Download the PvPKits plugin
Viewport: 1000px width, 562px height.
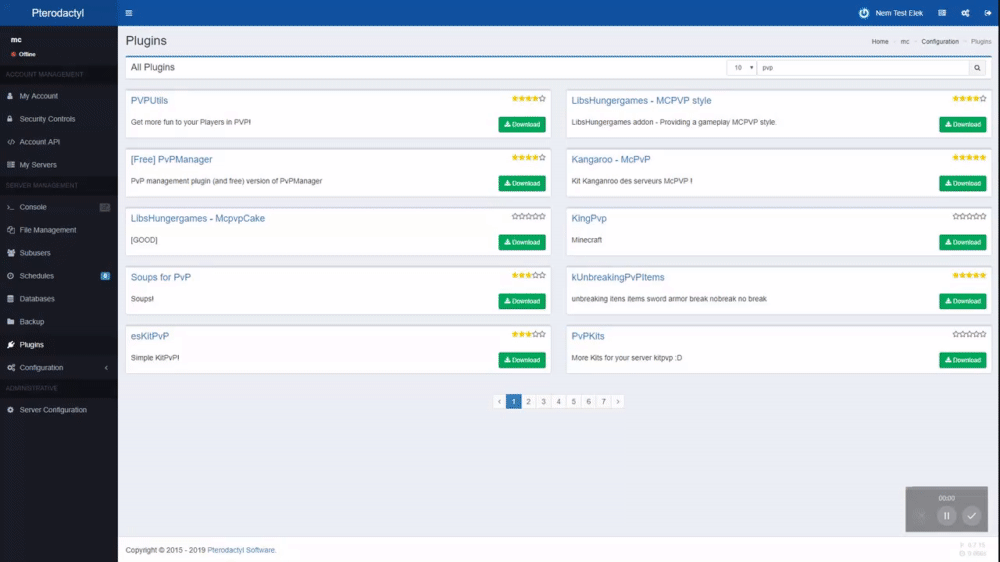[x=962, y=360]
